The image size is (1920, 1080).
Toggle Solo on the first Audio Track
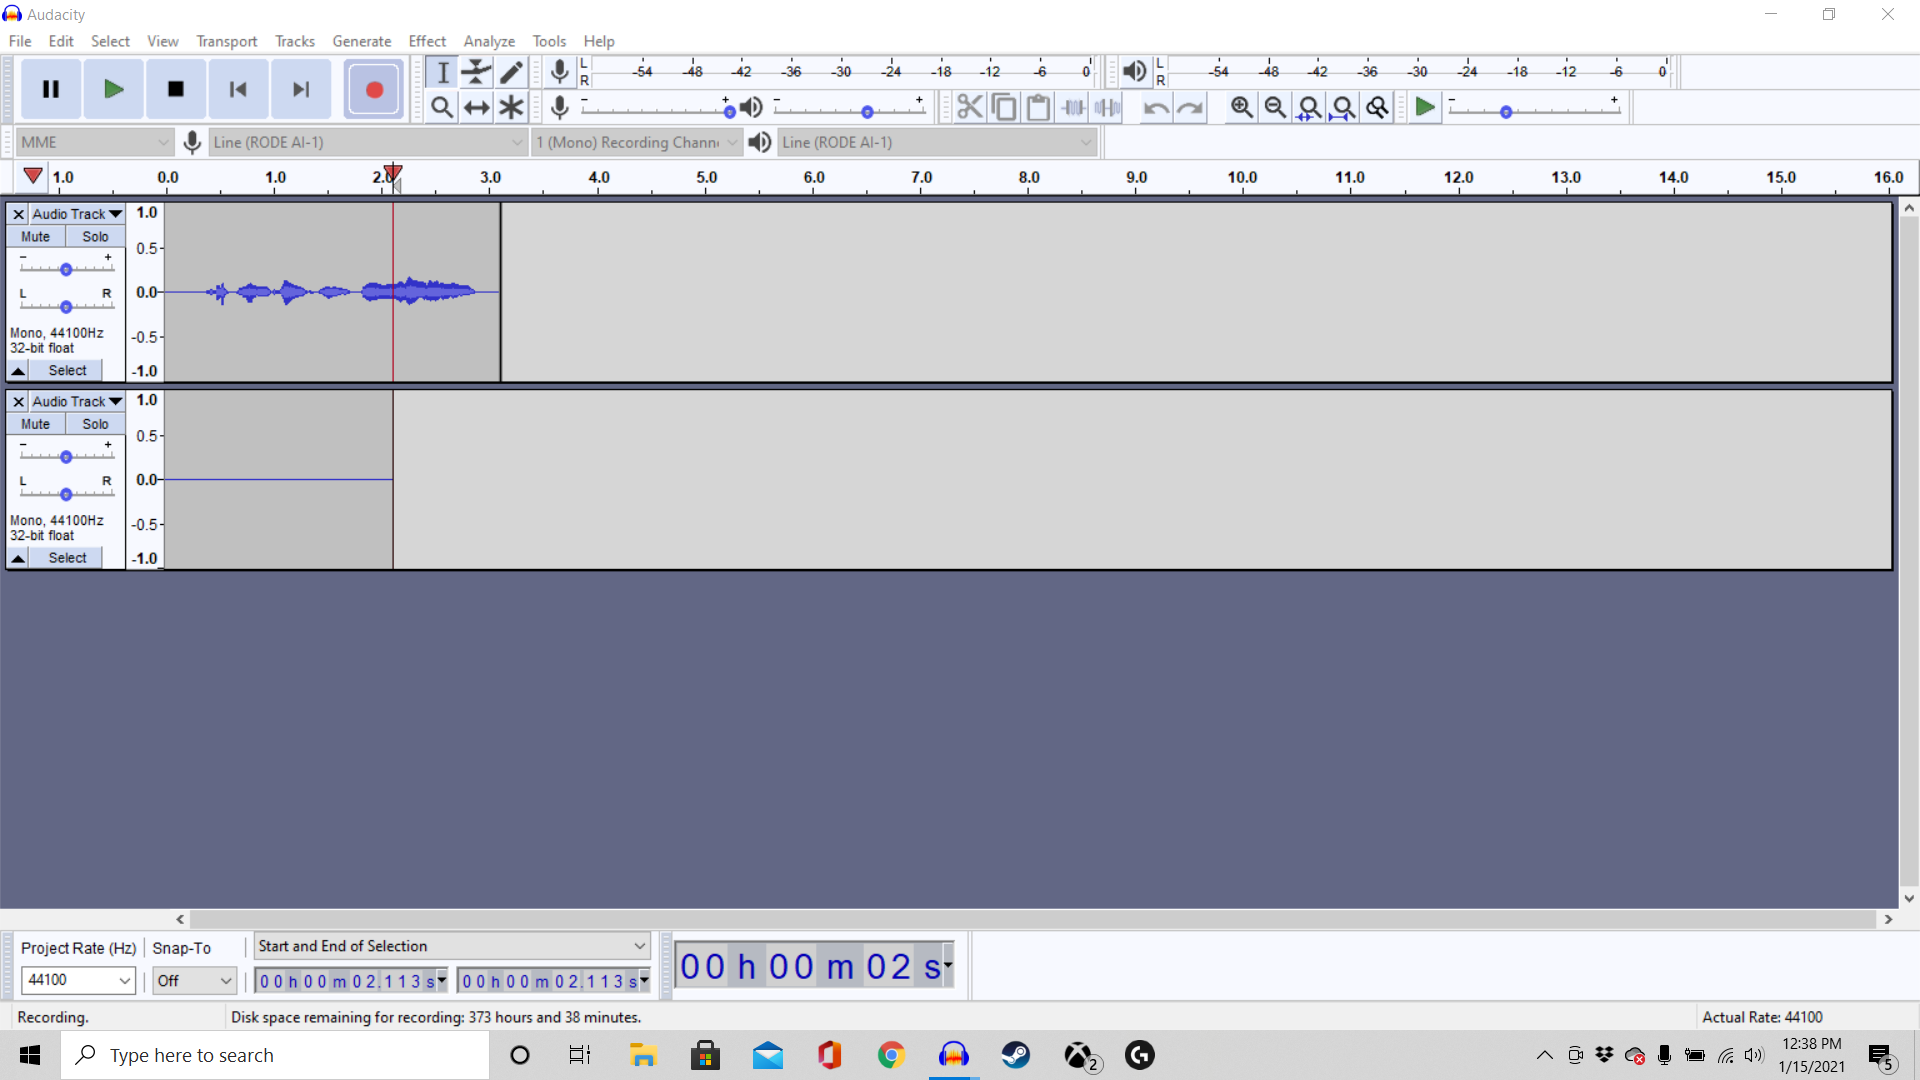tap(95, 237)
